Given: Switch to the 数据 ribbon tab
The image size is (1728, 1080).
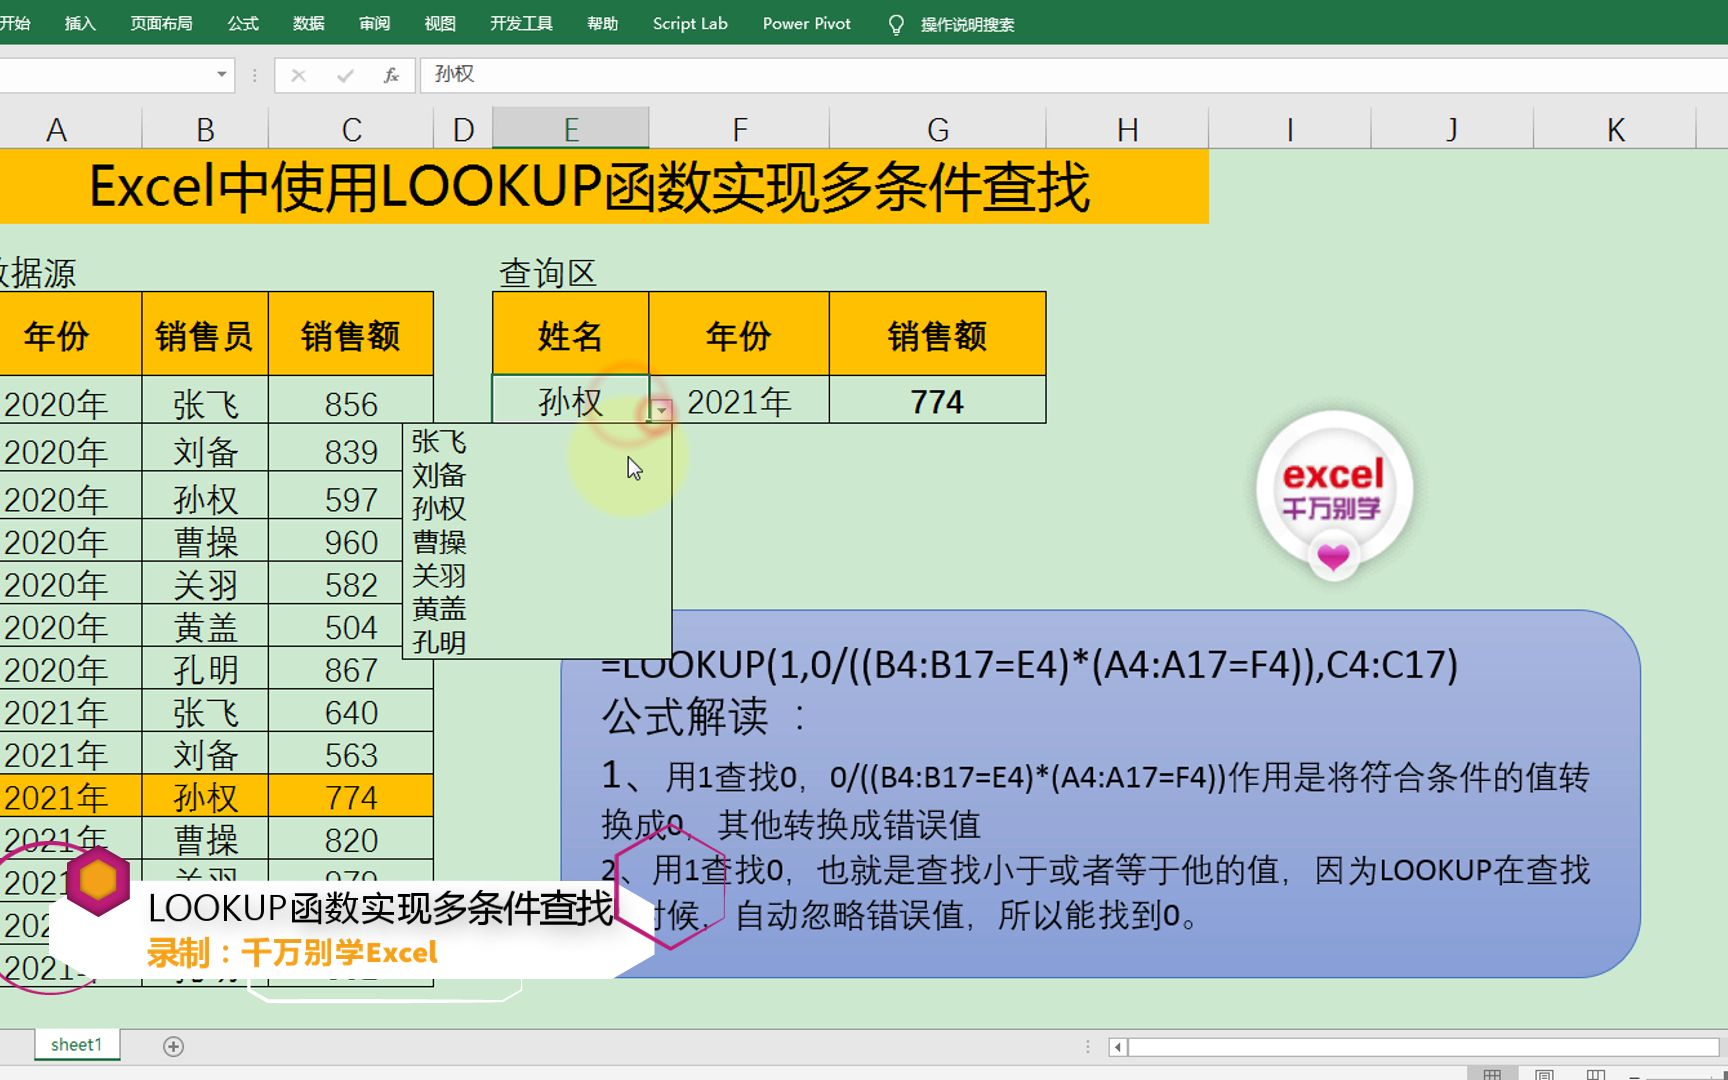Looking at the screenshot, I should tap(307, 24).
